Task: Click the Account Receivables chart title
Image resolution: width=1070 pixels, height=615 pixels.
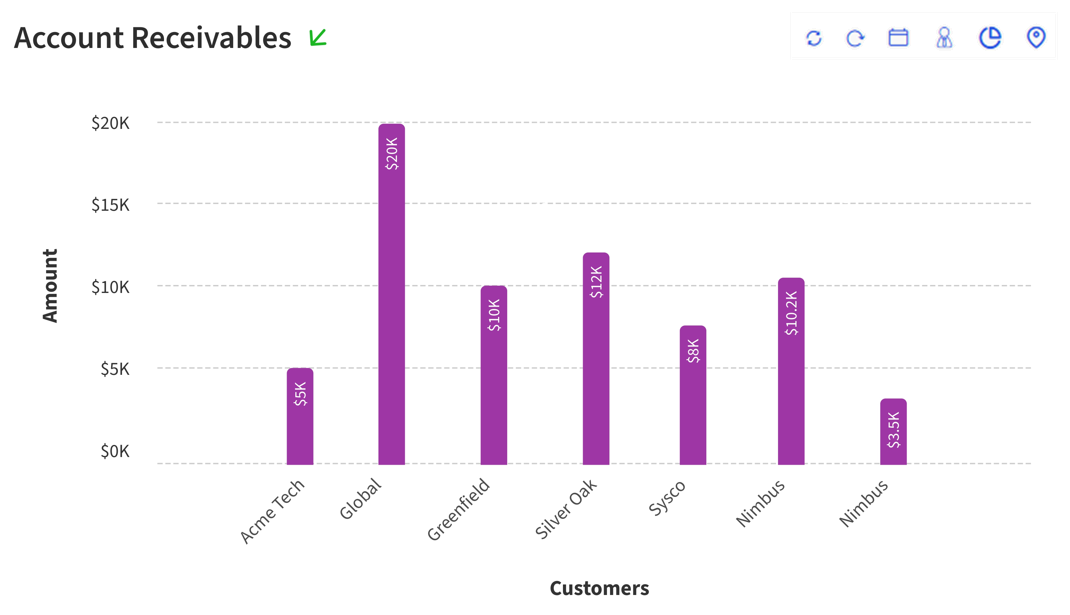Action: pyautogui.click(x=150, y=37)
